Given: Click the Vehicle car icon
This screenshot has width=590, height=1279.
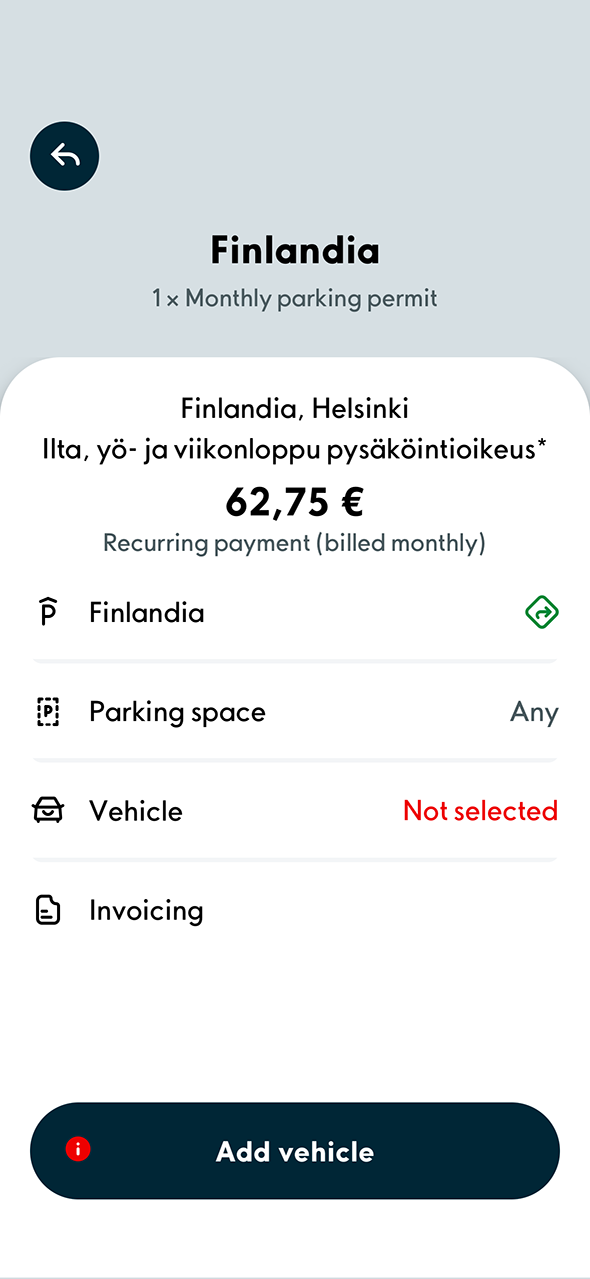Looking at the screenshot, I should (46, 810).
